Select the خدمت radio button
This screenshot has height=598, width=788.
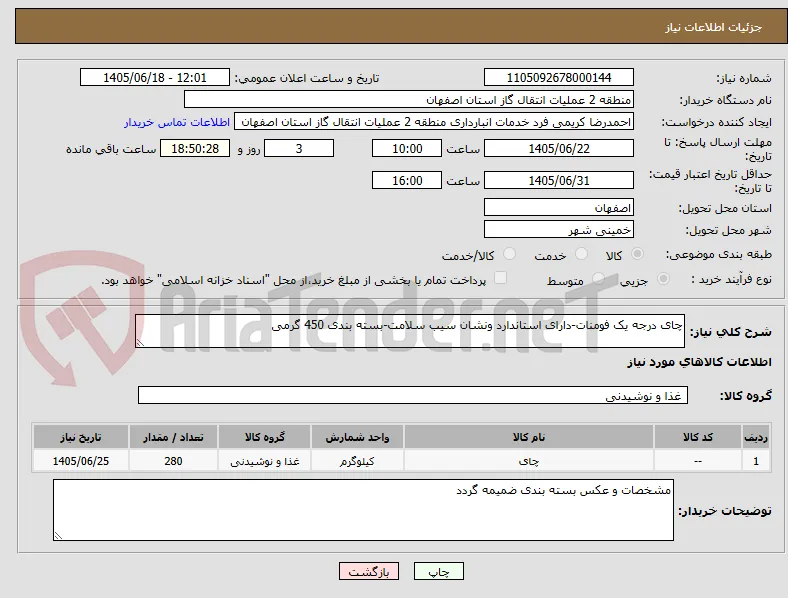(x=581, y=254)
